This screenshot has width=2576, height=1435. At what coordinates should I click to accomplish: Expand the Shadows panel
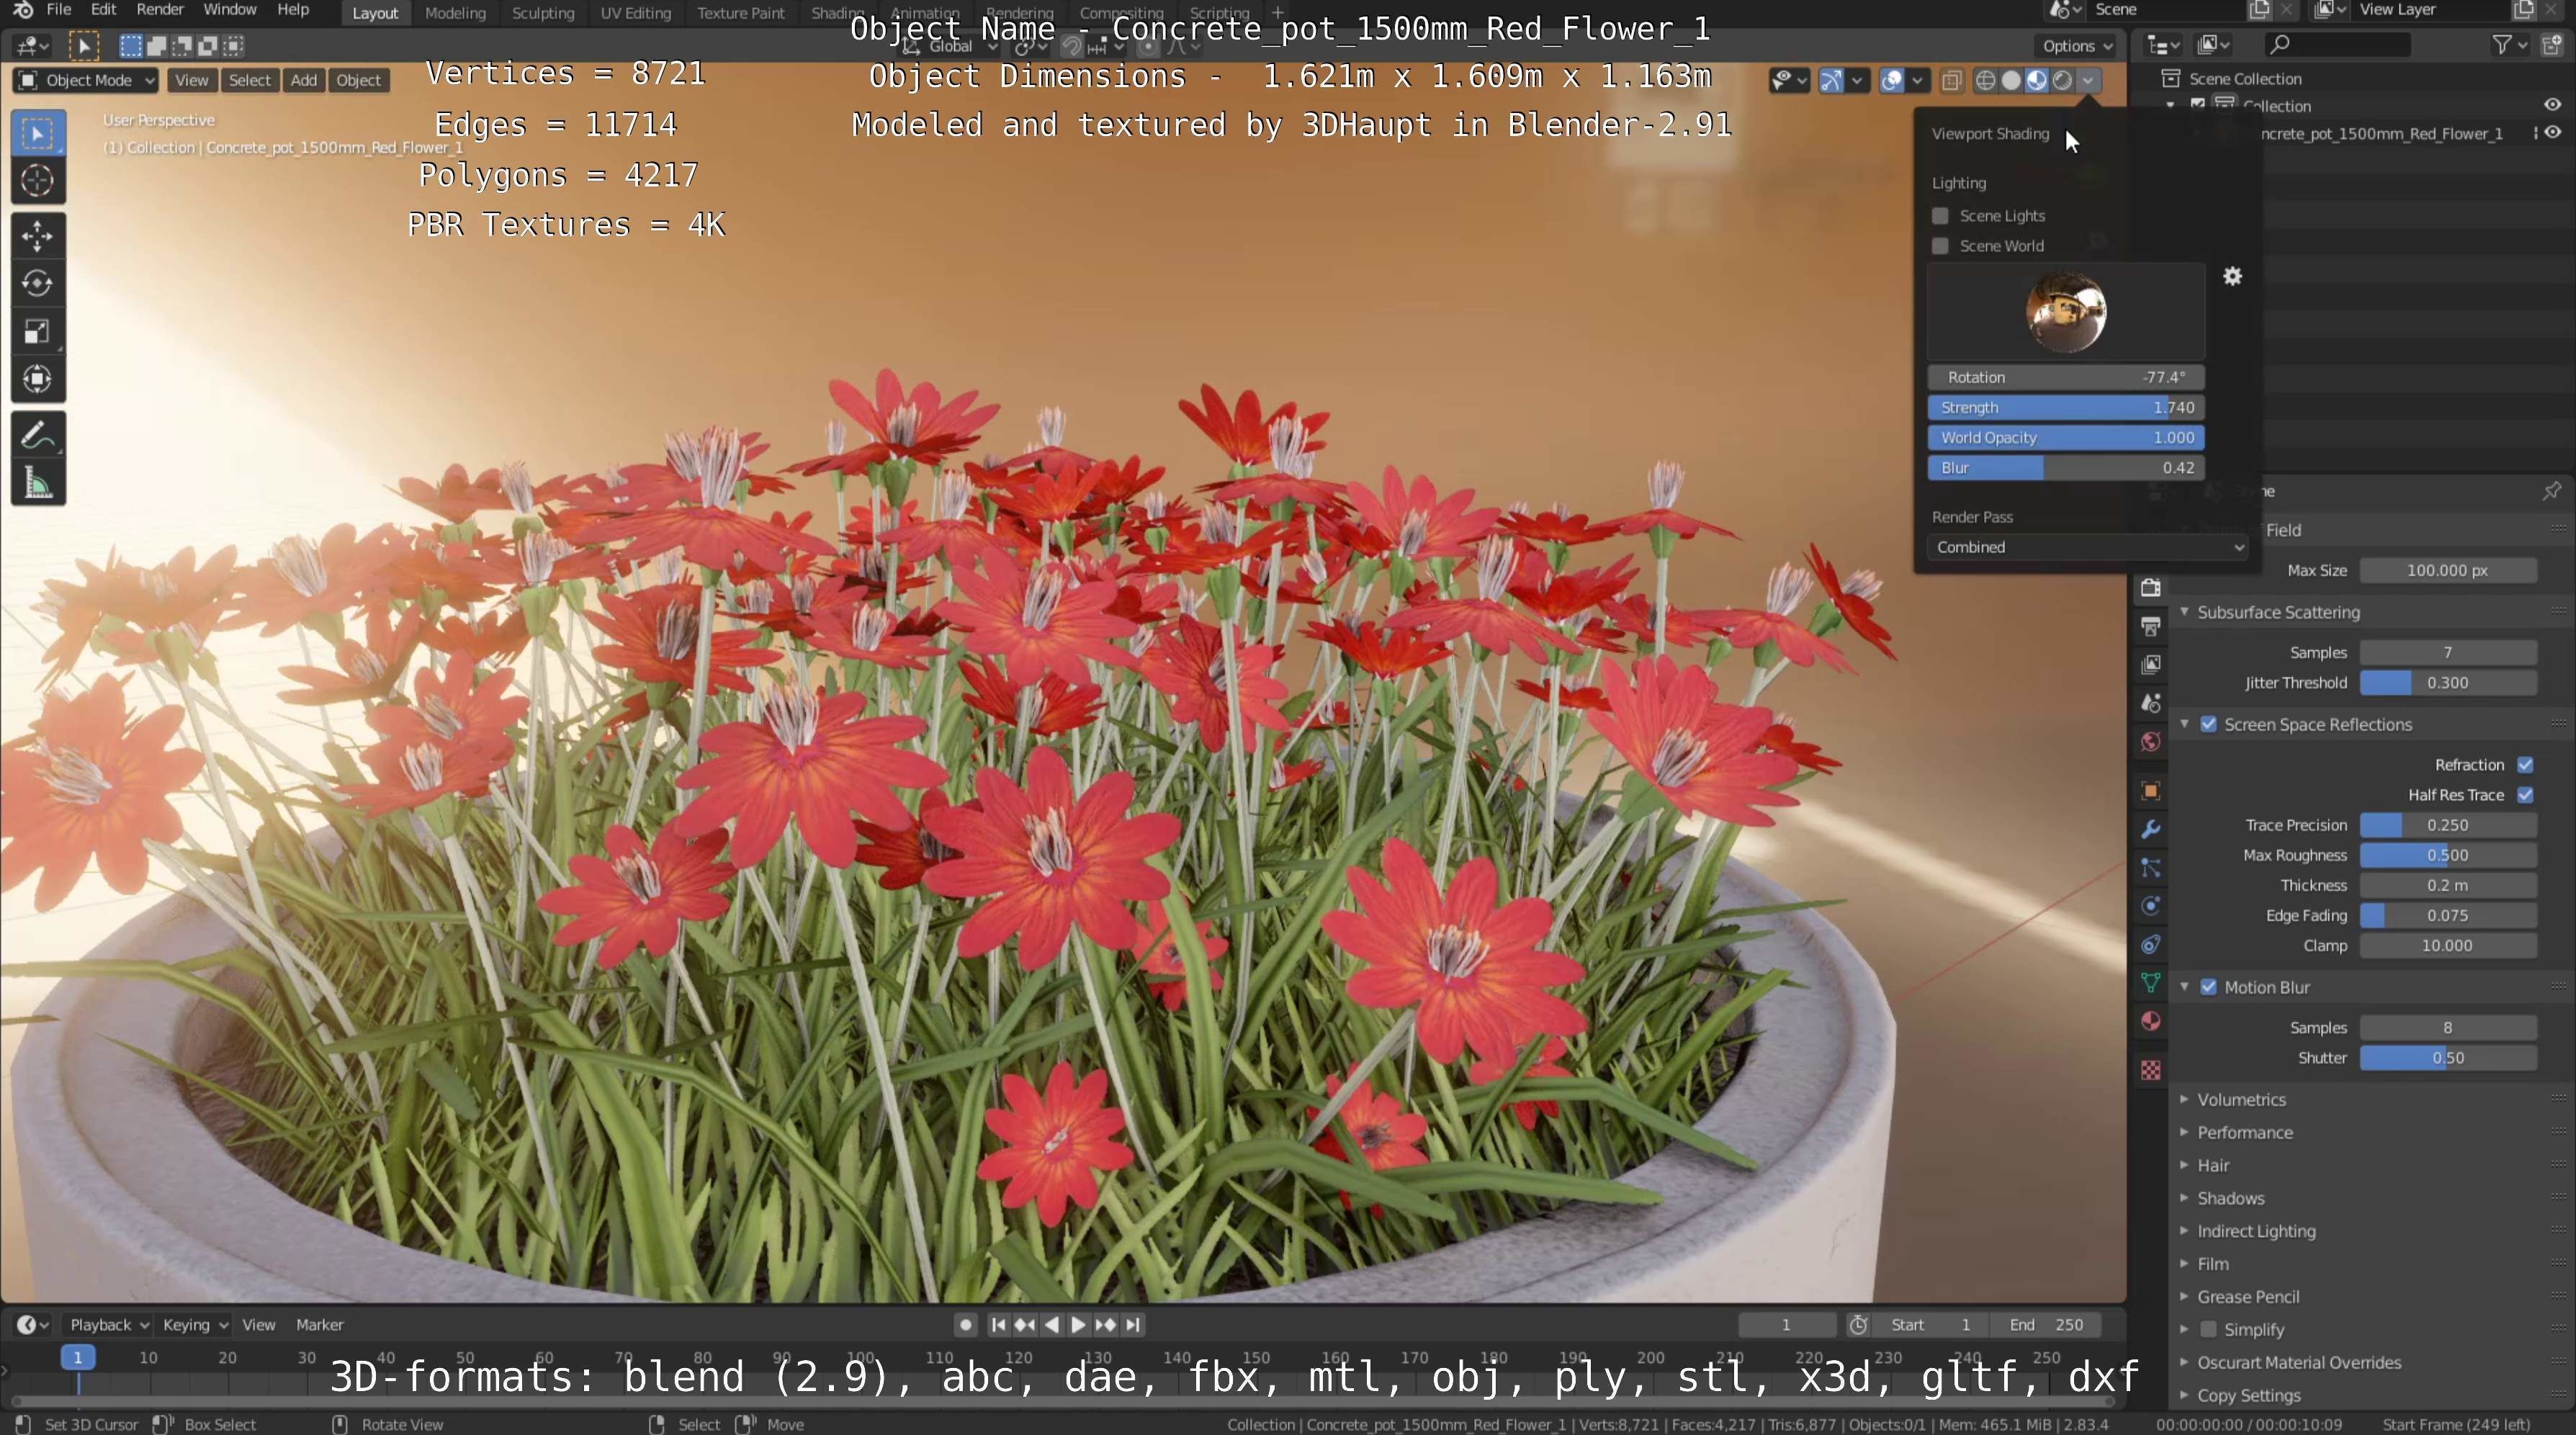pos(2230,1199)
